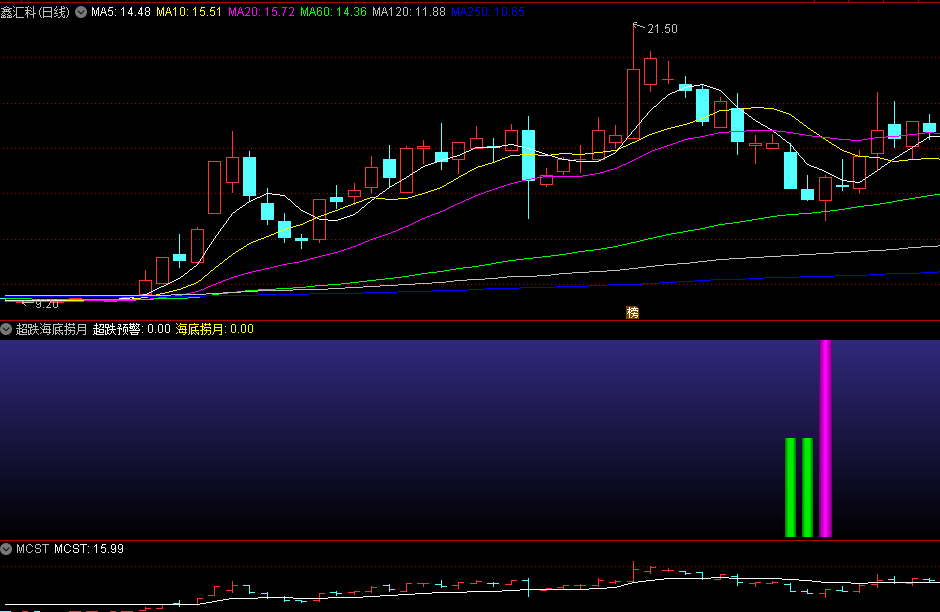Click the MA250: 10.65 label
Image resolution: width=940 pixels, height=612 pixels.
coord(488,12)
